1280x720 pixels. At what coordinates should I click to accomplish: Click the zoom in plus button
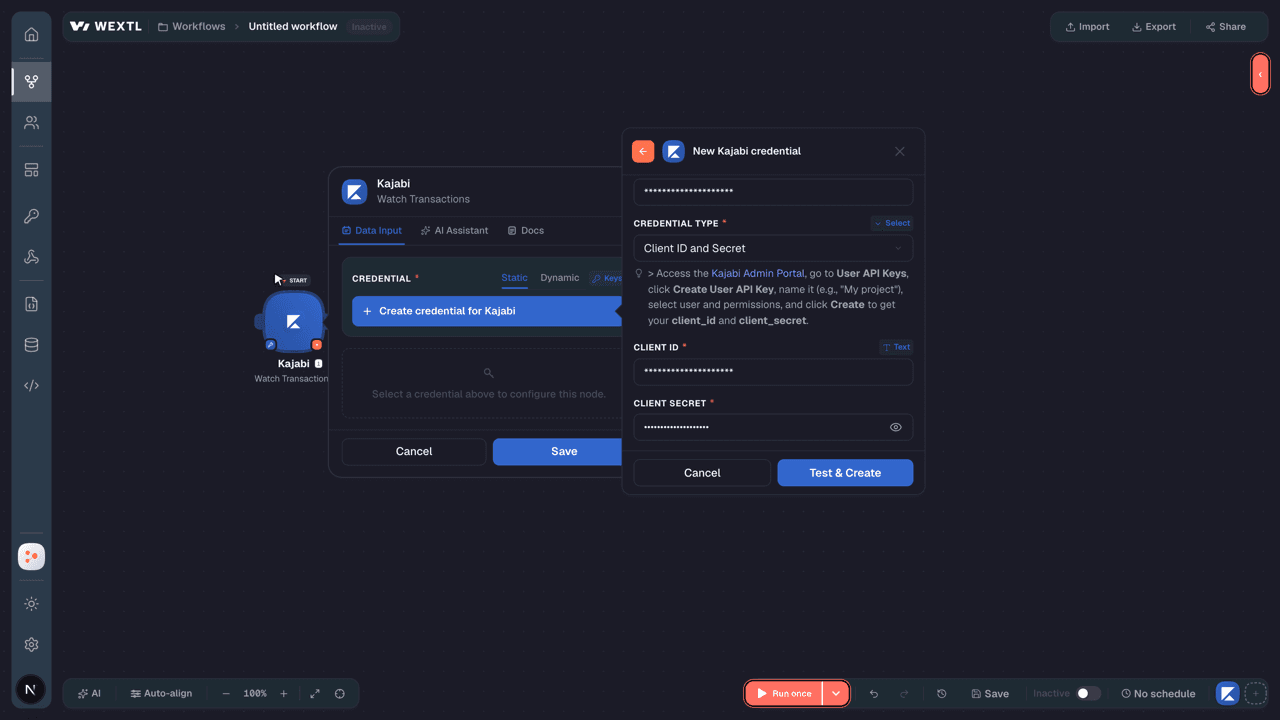(x=284, y=694)
